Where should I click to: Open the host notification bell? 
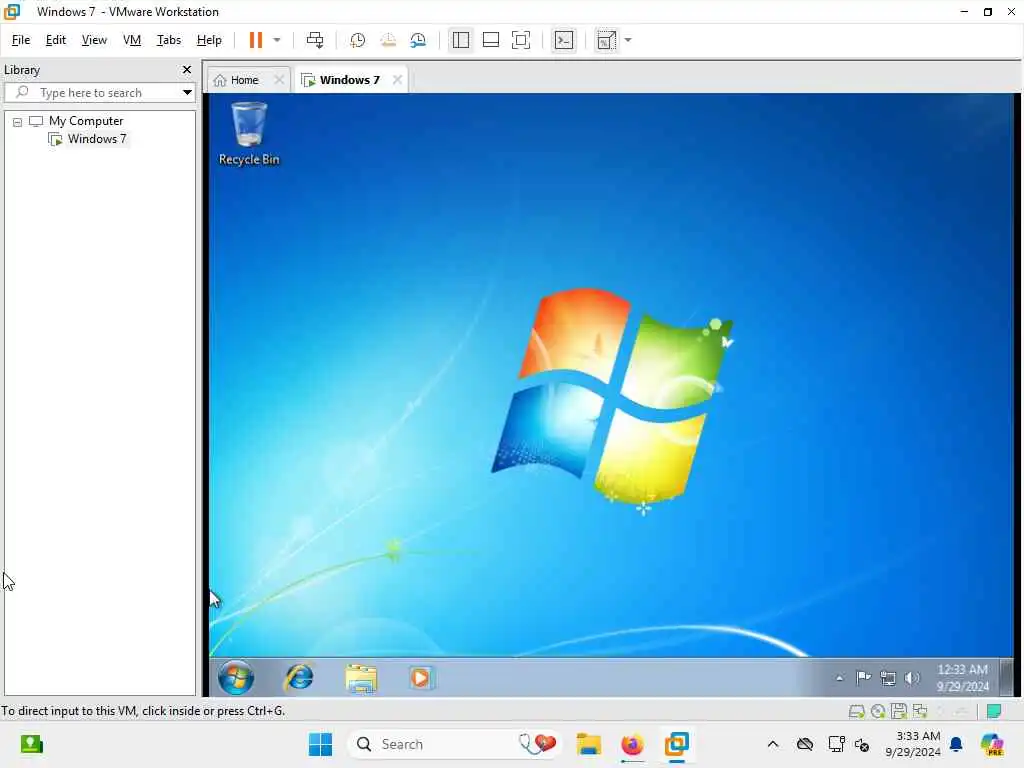click(x=956, y=744)
